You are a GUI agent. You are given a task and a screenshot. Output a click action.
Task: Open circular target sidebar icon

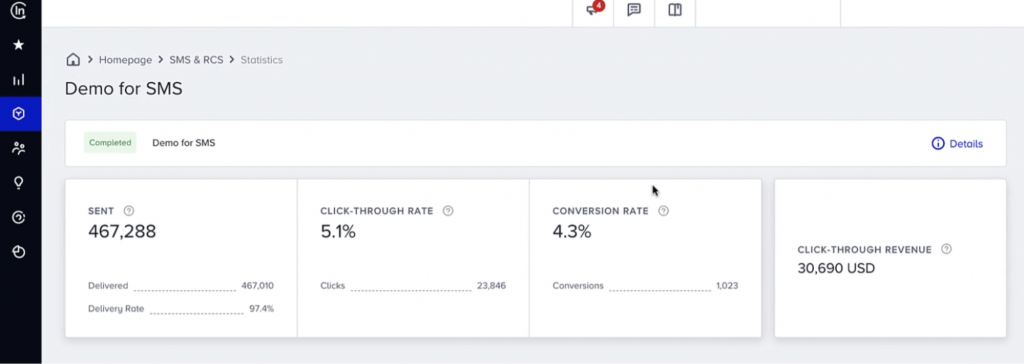[x=19, y=218]
